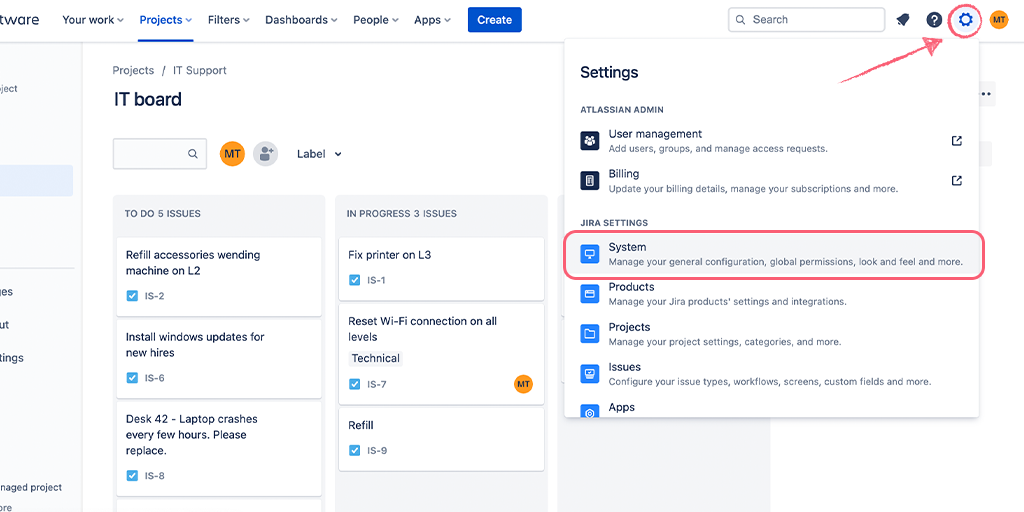The height and width of the screenshot is (512, 1024).
Task: Expand the Projects menu in navbar
Action: tap(165, 20)
